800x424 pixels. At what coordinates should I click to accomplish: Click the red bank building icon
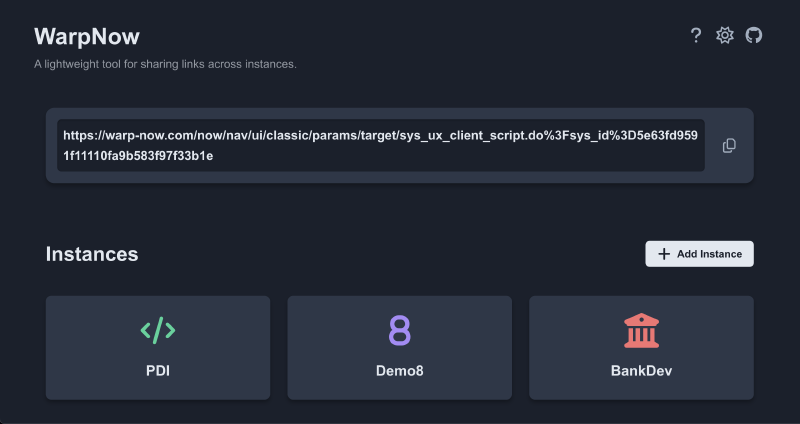(641, 329)
